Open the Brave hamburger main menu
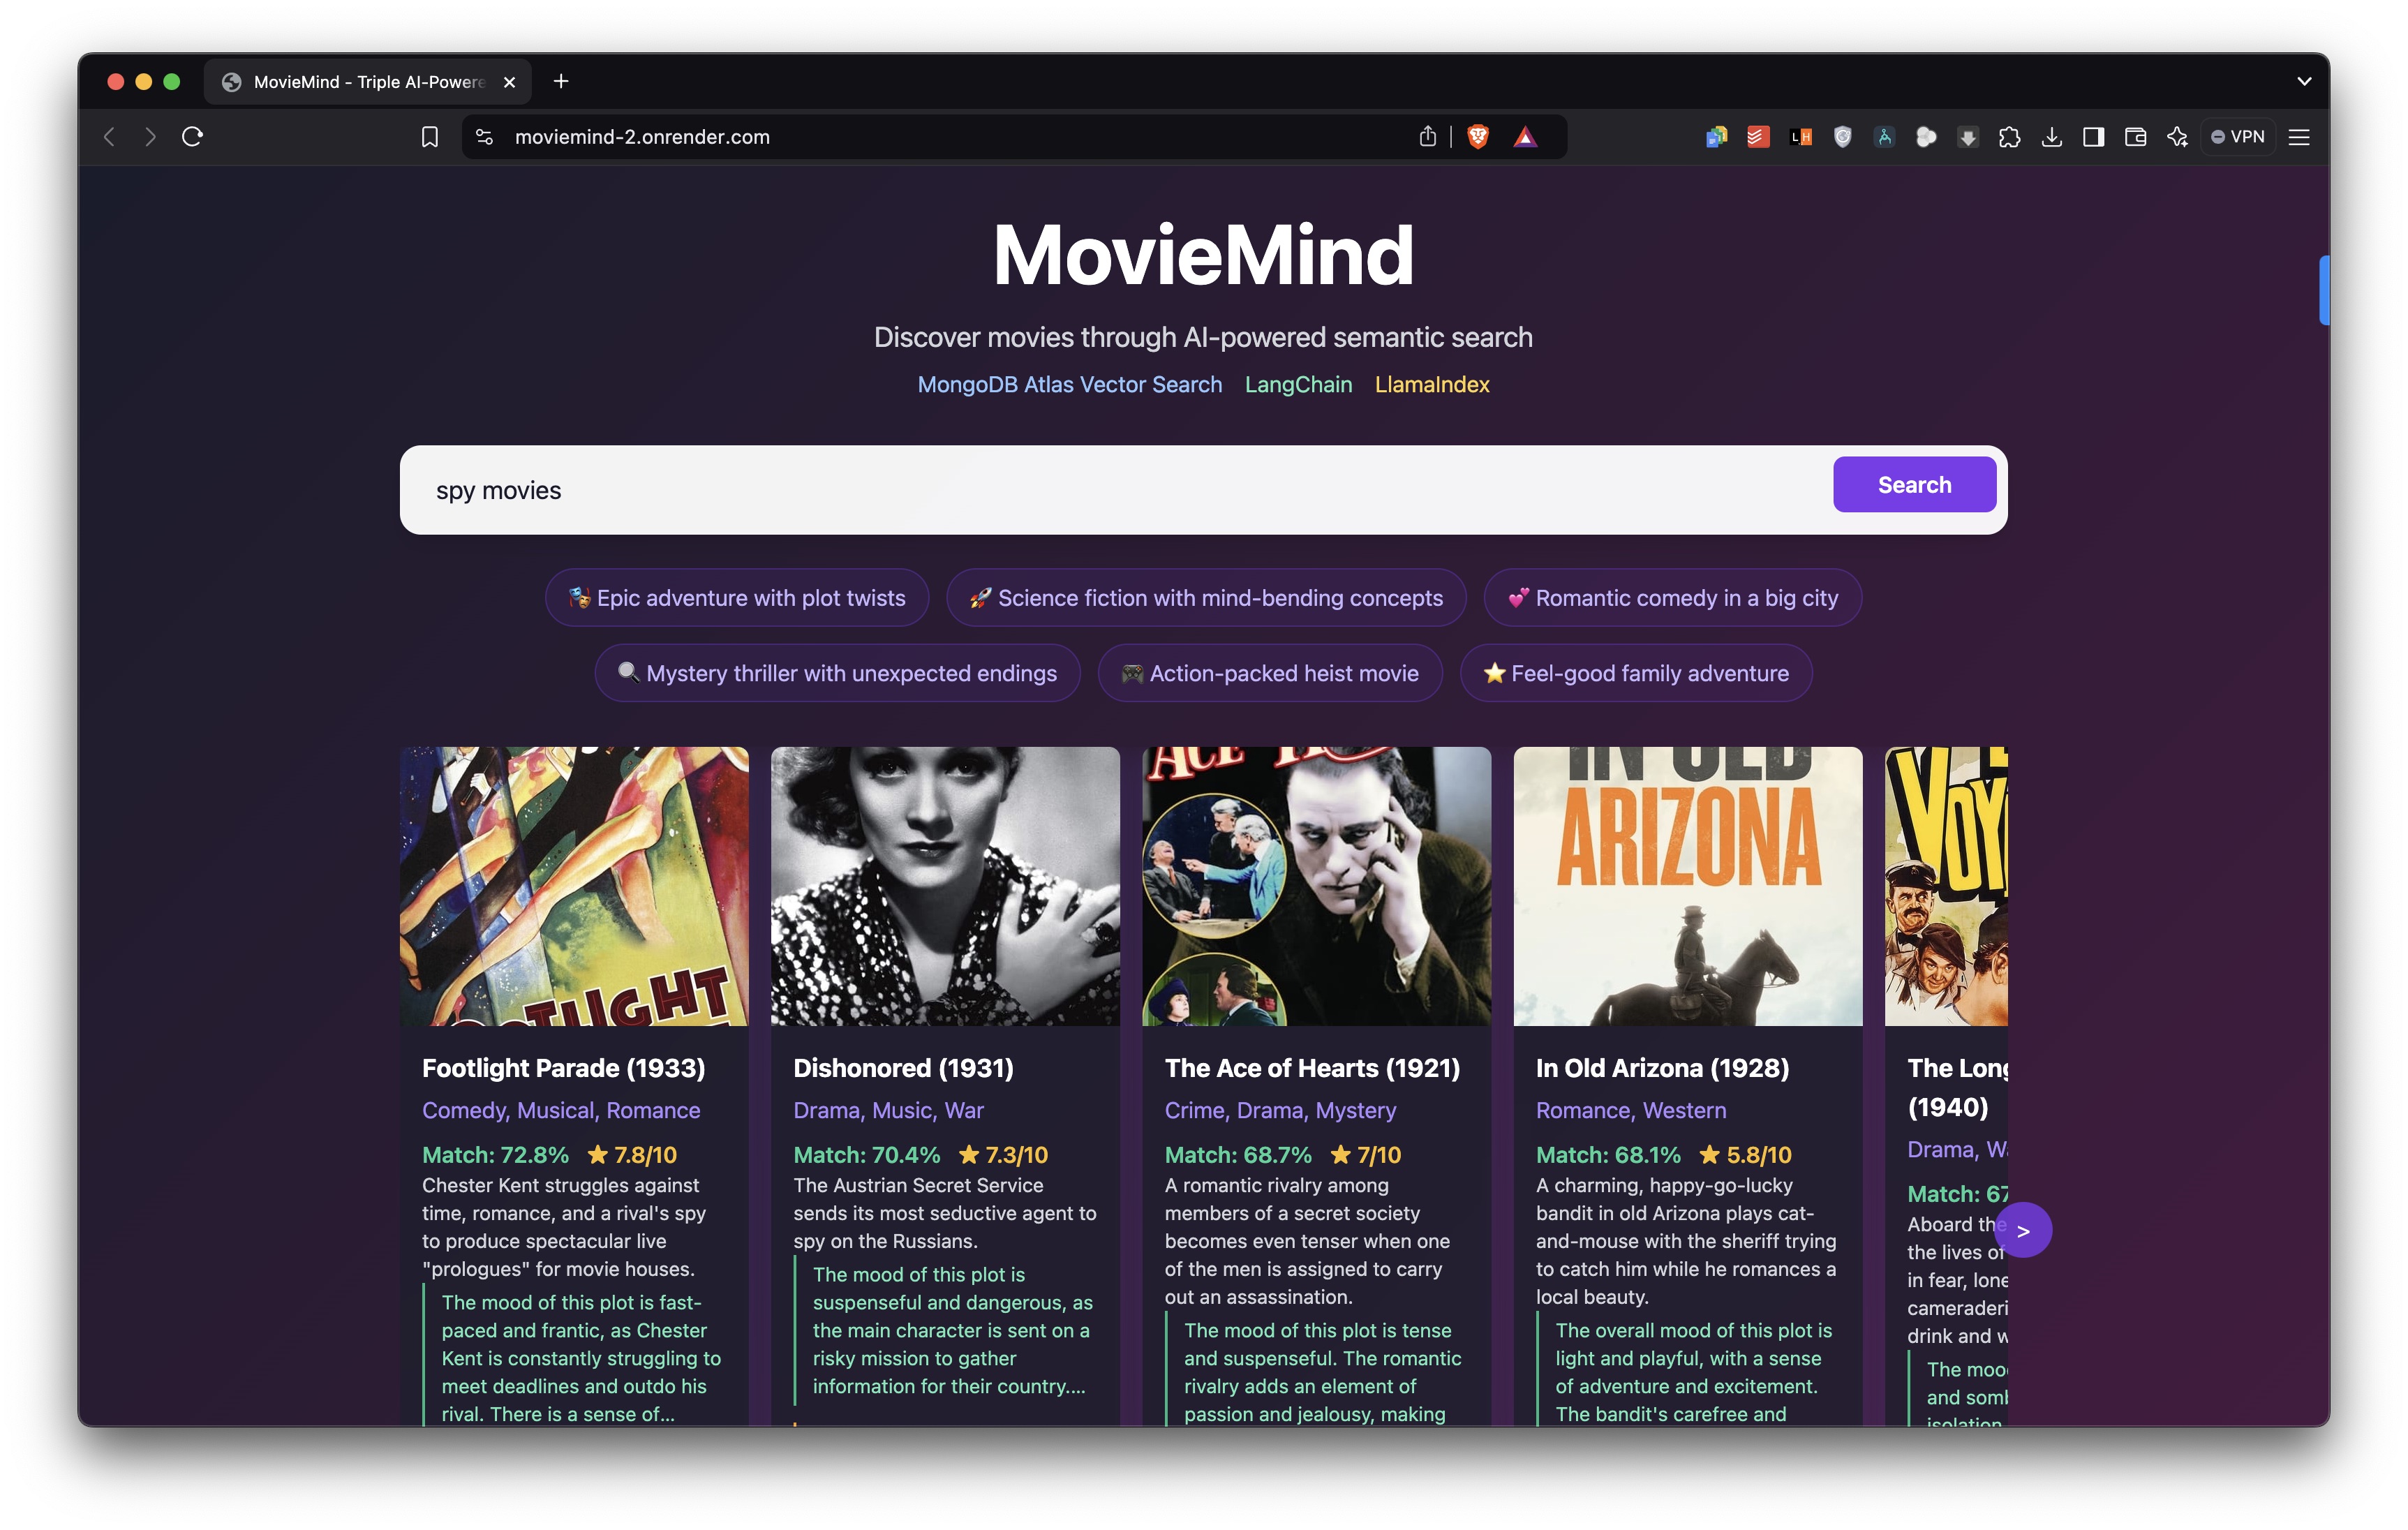 coord(2299,137)
